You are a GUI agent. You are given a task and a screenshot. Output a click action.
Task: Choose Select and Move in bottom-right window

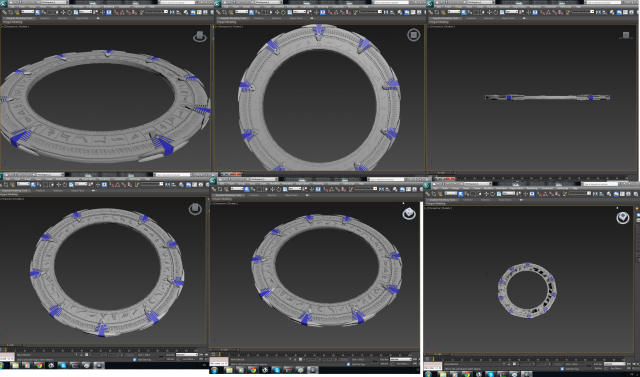point(486,194)
